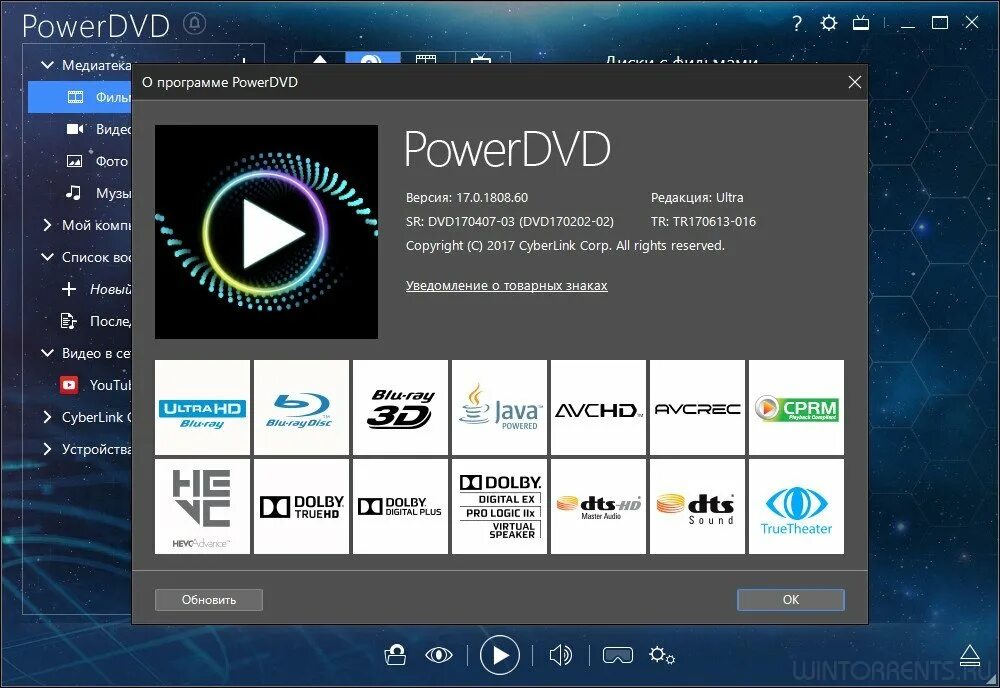This screenshot has height=688, width=1000.
Task: Collapse the Медиатека tree section
Action: [47, 65]
